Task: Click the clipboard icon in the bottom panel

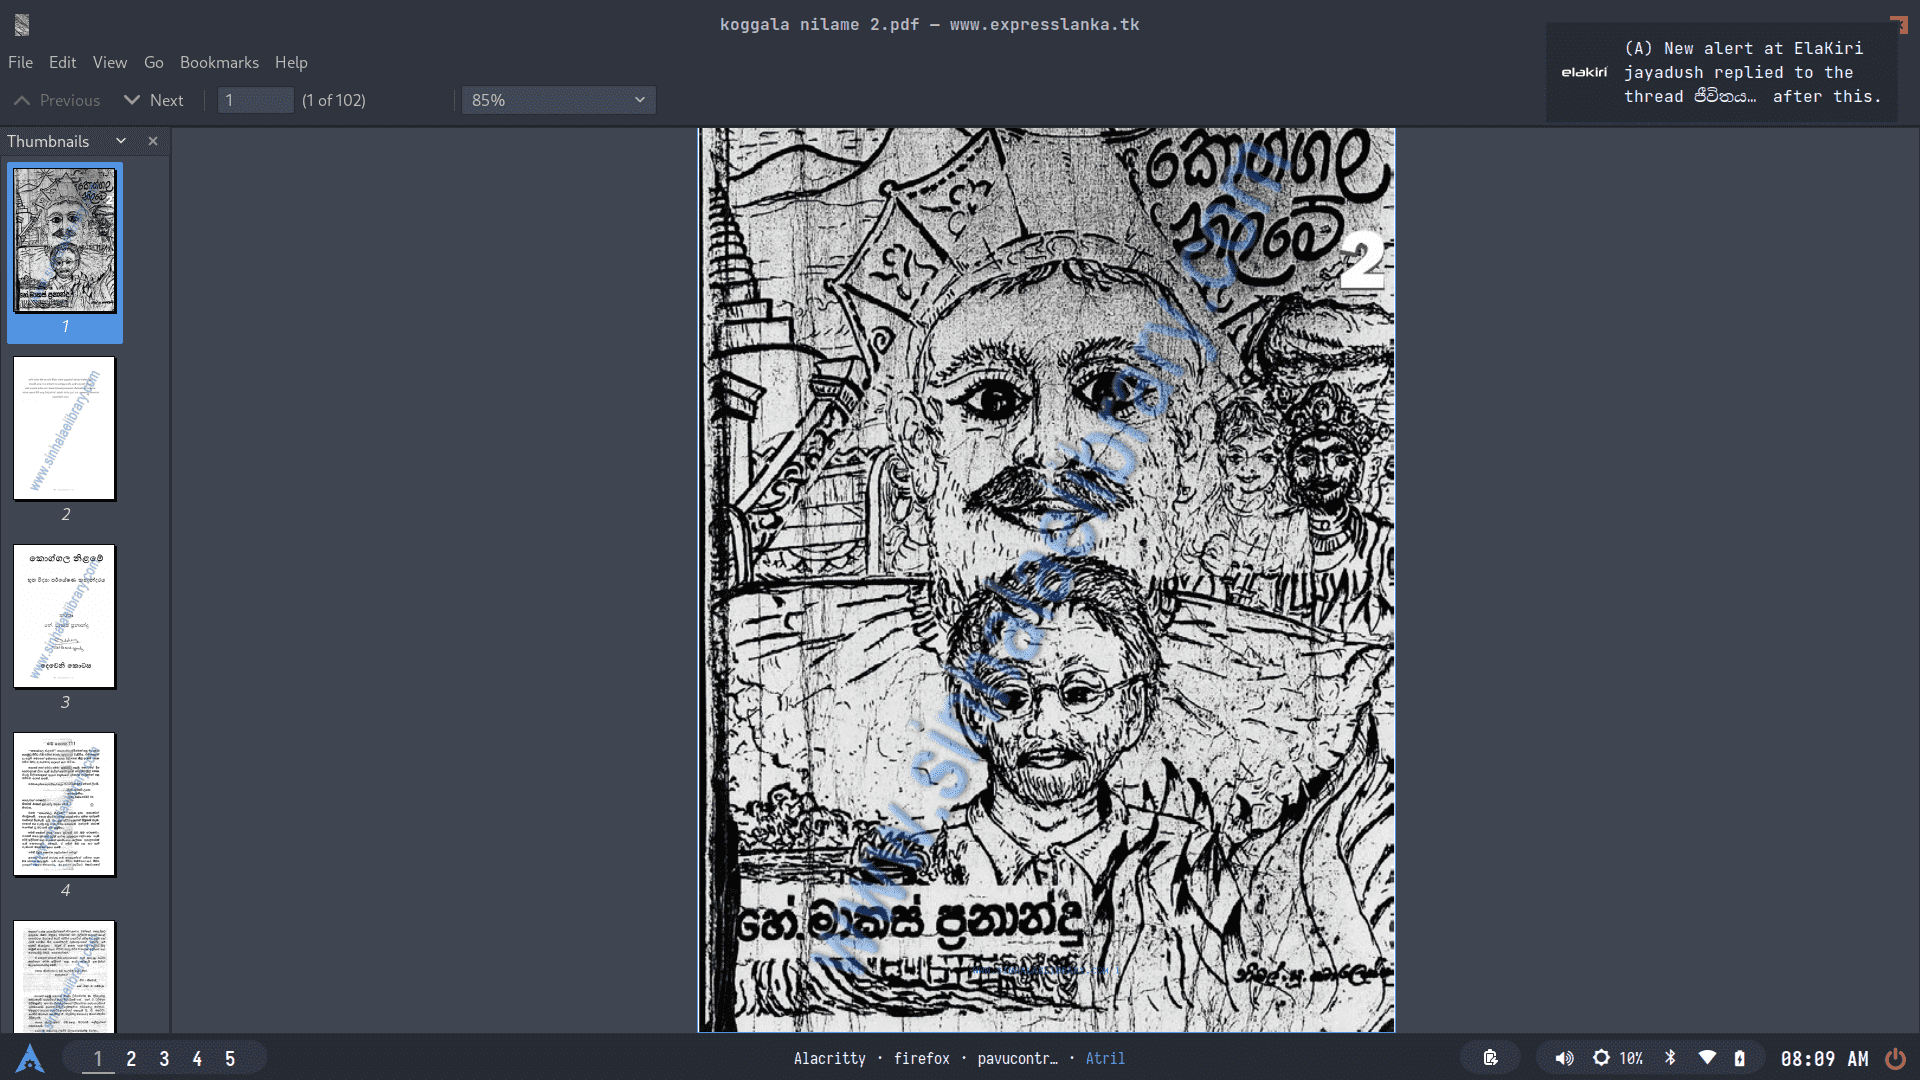Action: [x=1490, y=1058]
